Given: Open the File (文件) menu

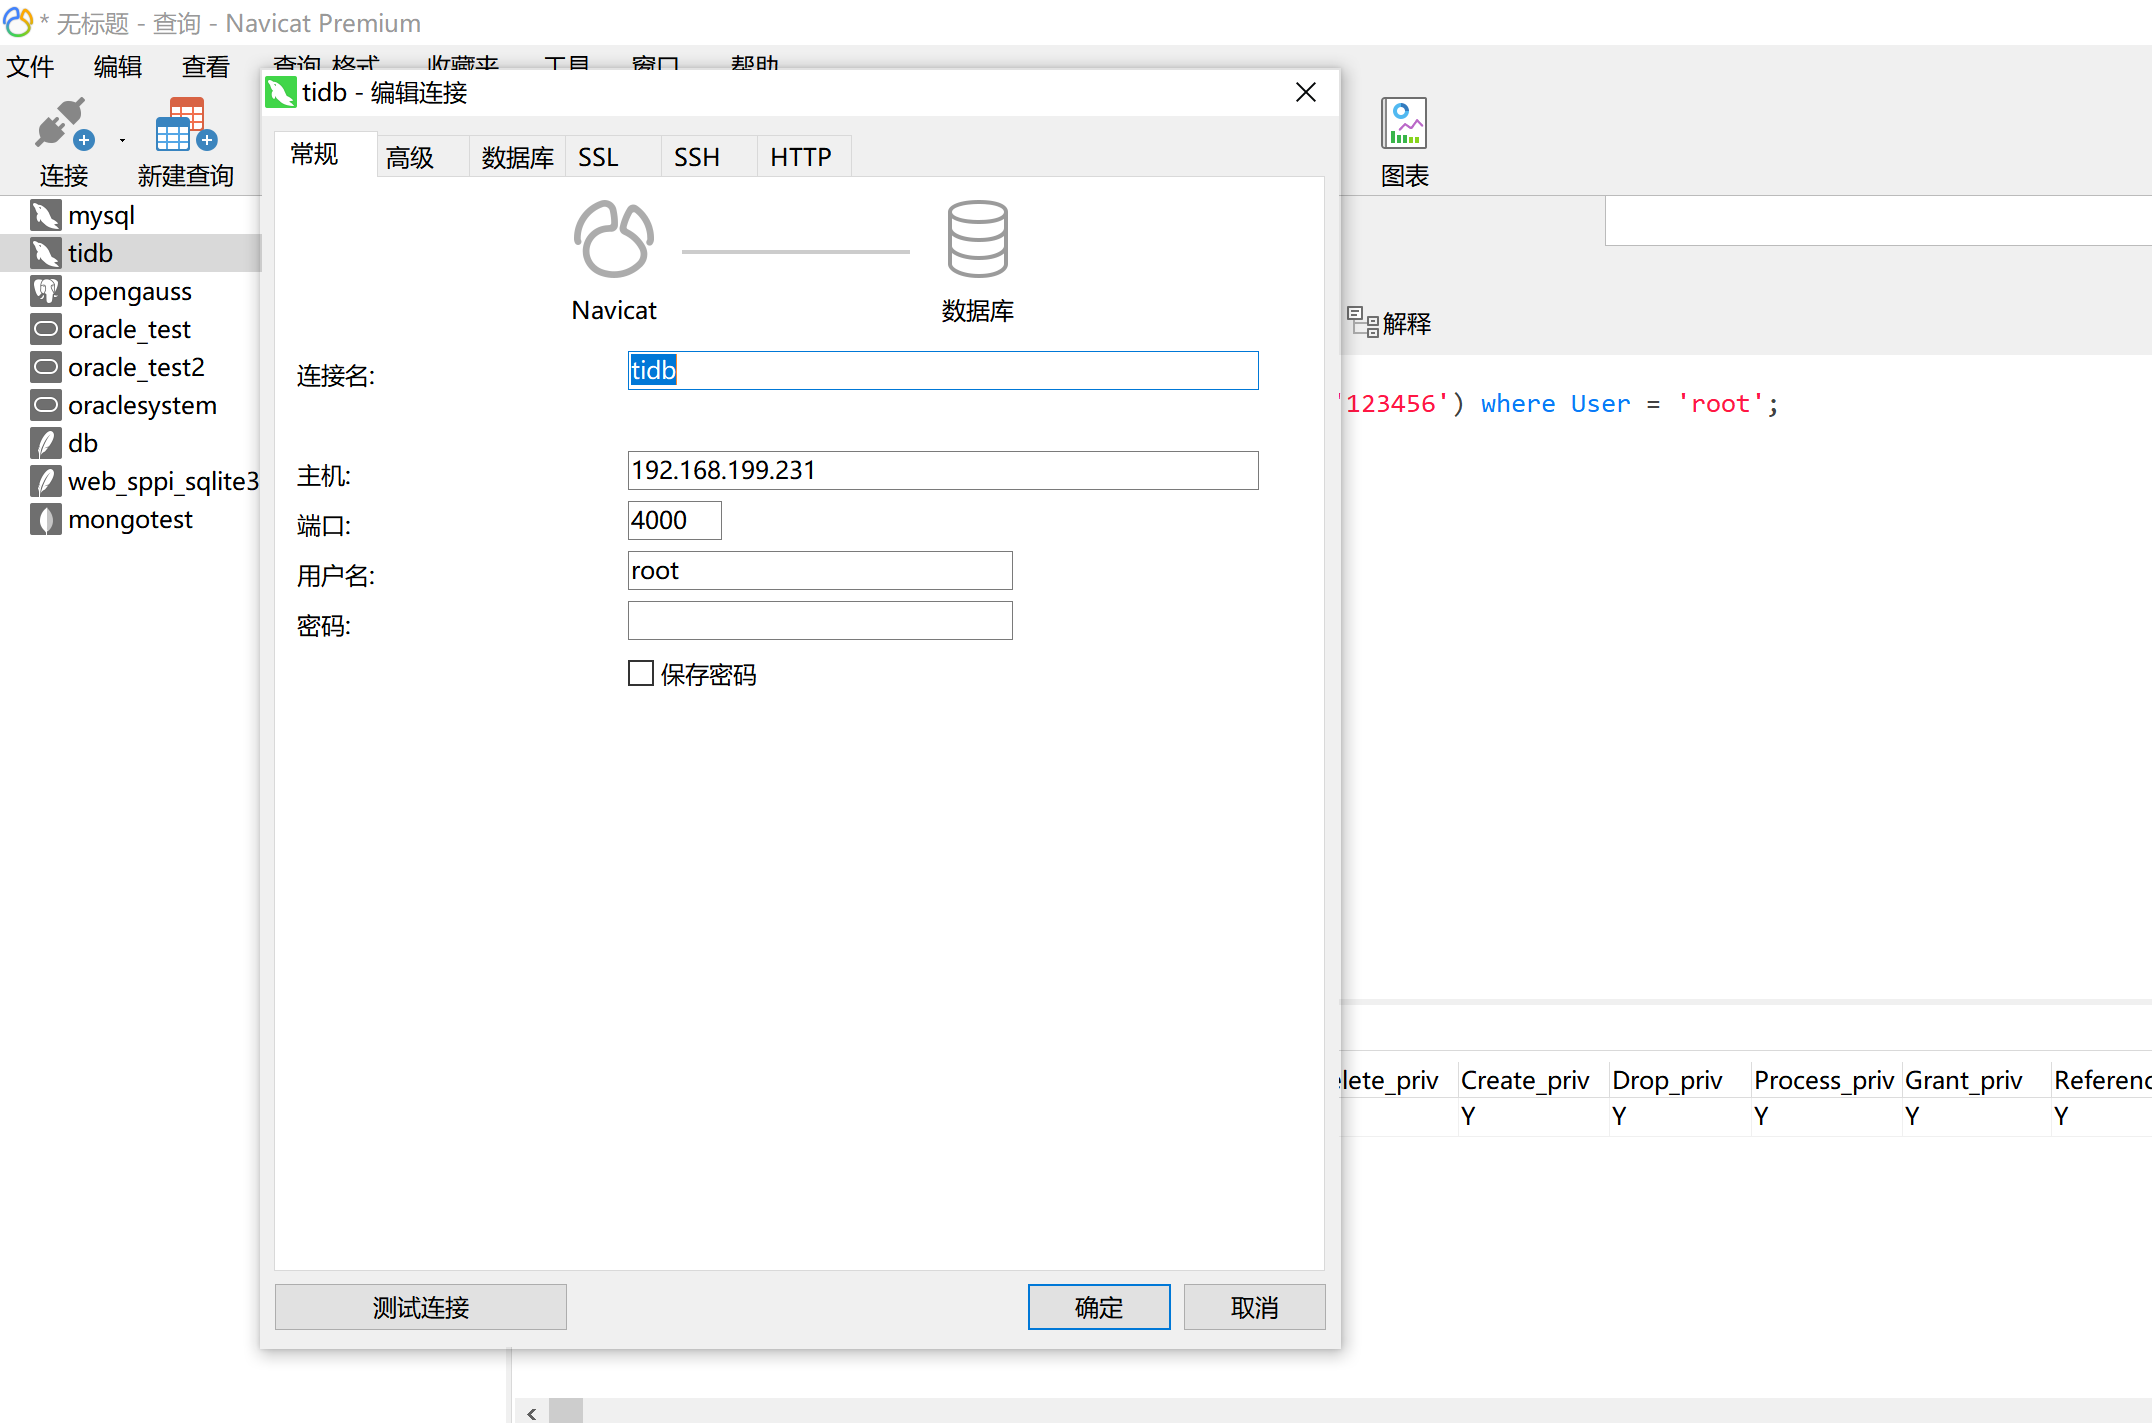Looking at the screenshot, I should 30,67.
